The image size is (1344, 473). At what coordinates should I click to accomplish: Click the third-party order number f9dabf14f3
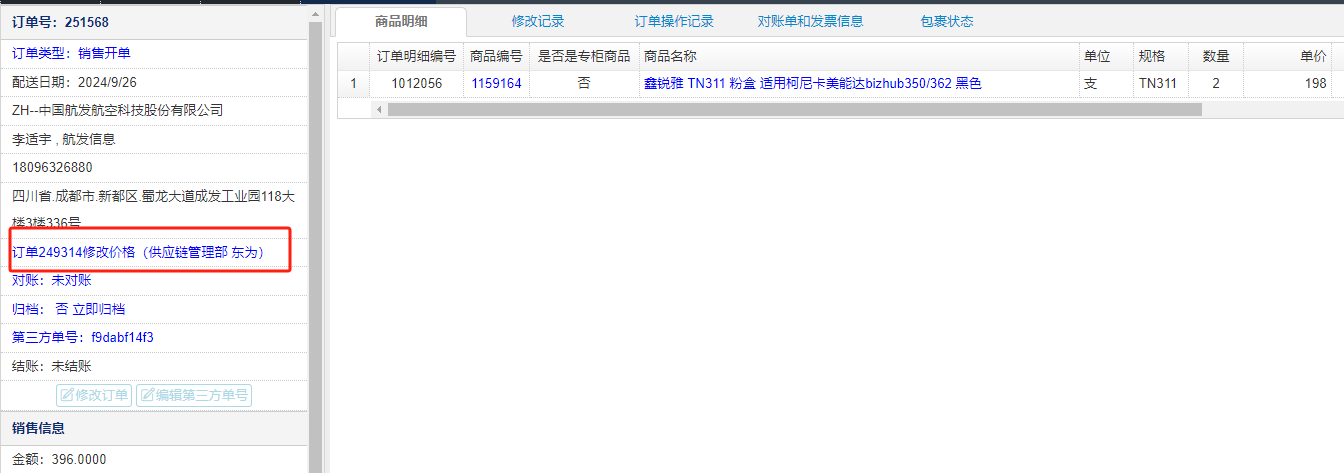122,338
